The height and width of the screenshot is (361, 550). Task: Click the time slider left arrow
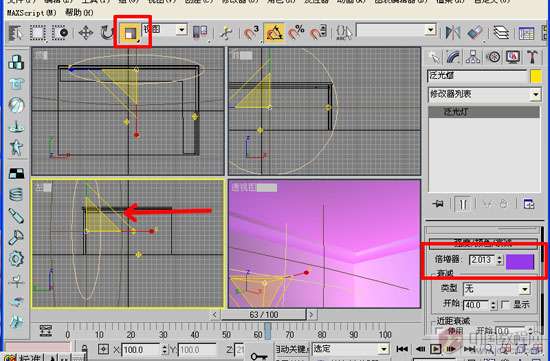(x=215, y=315)
